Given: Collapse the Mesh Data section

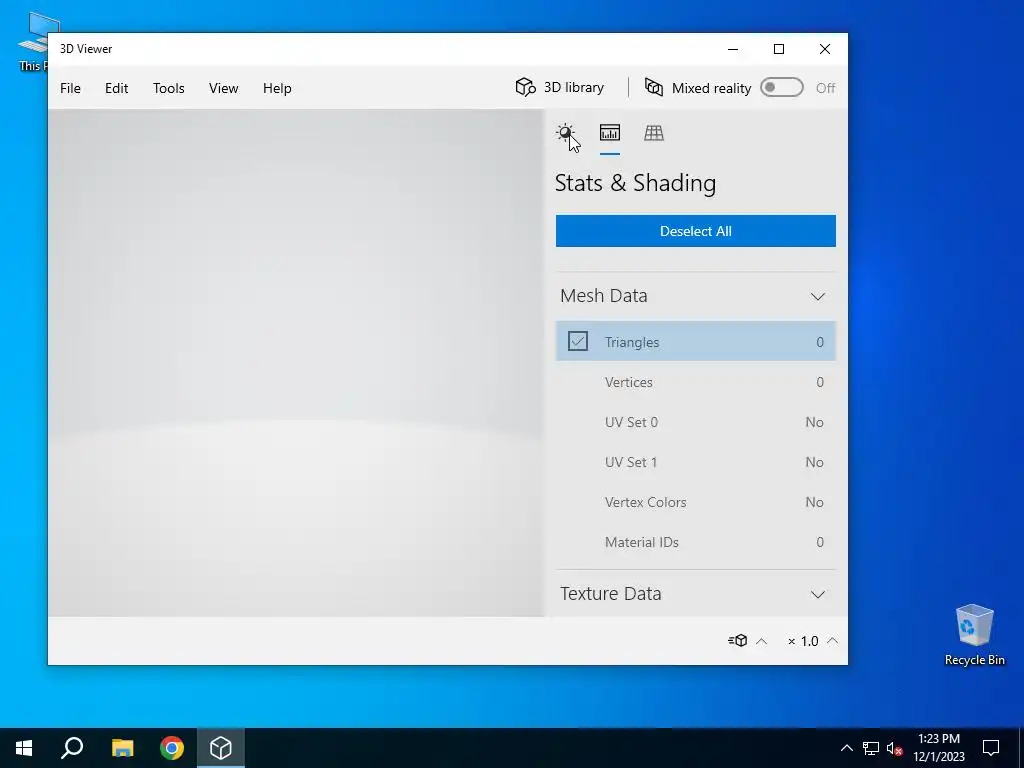Looking at the screenshot, I should 818,296.
